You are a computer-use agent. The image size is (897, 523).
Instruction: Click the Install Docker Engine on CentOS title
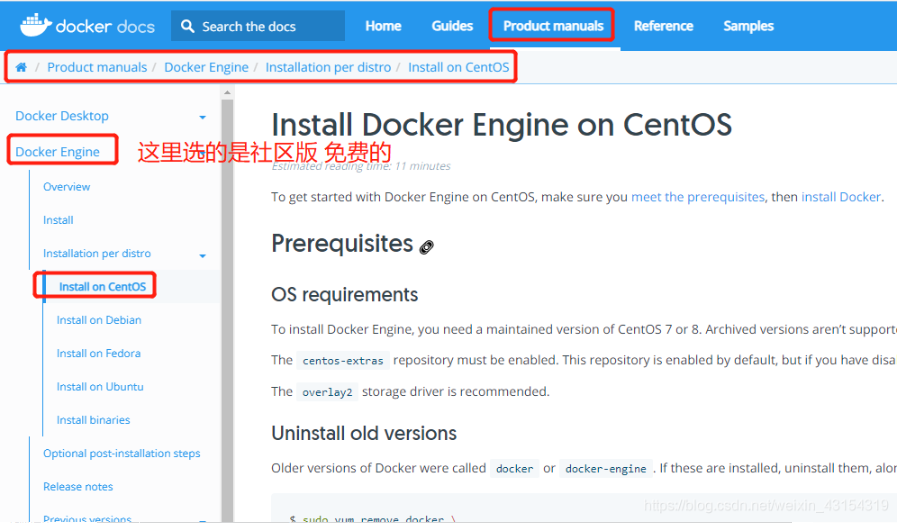coord(501,124)
